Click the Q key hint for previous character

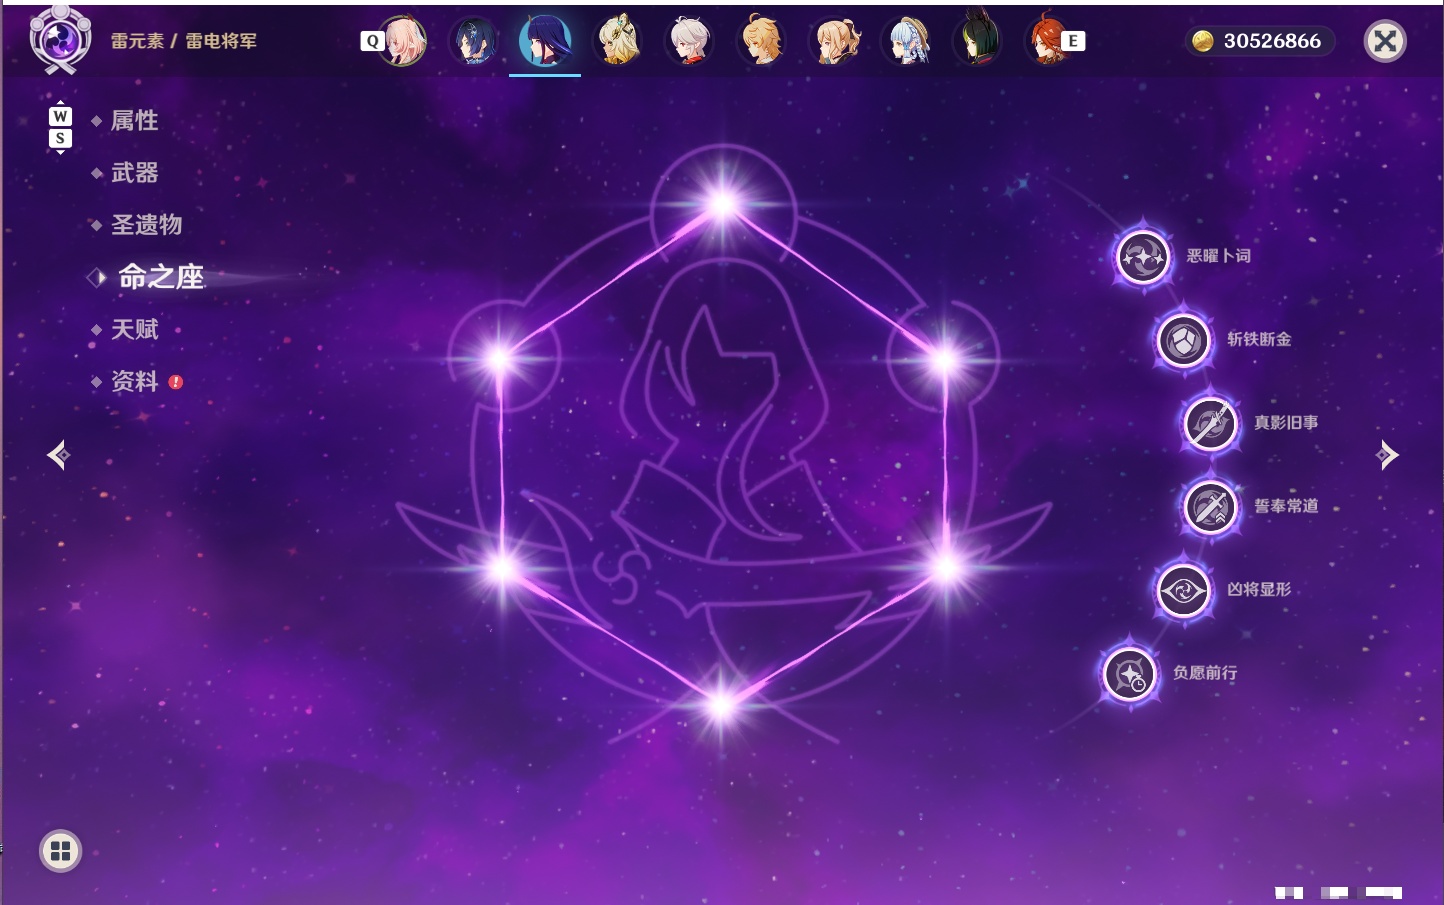point(372,41)
